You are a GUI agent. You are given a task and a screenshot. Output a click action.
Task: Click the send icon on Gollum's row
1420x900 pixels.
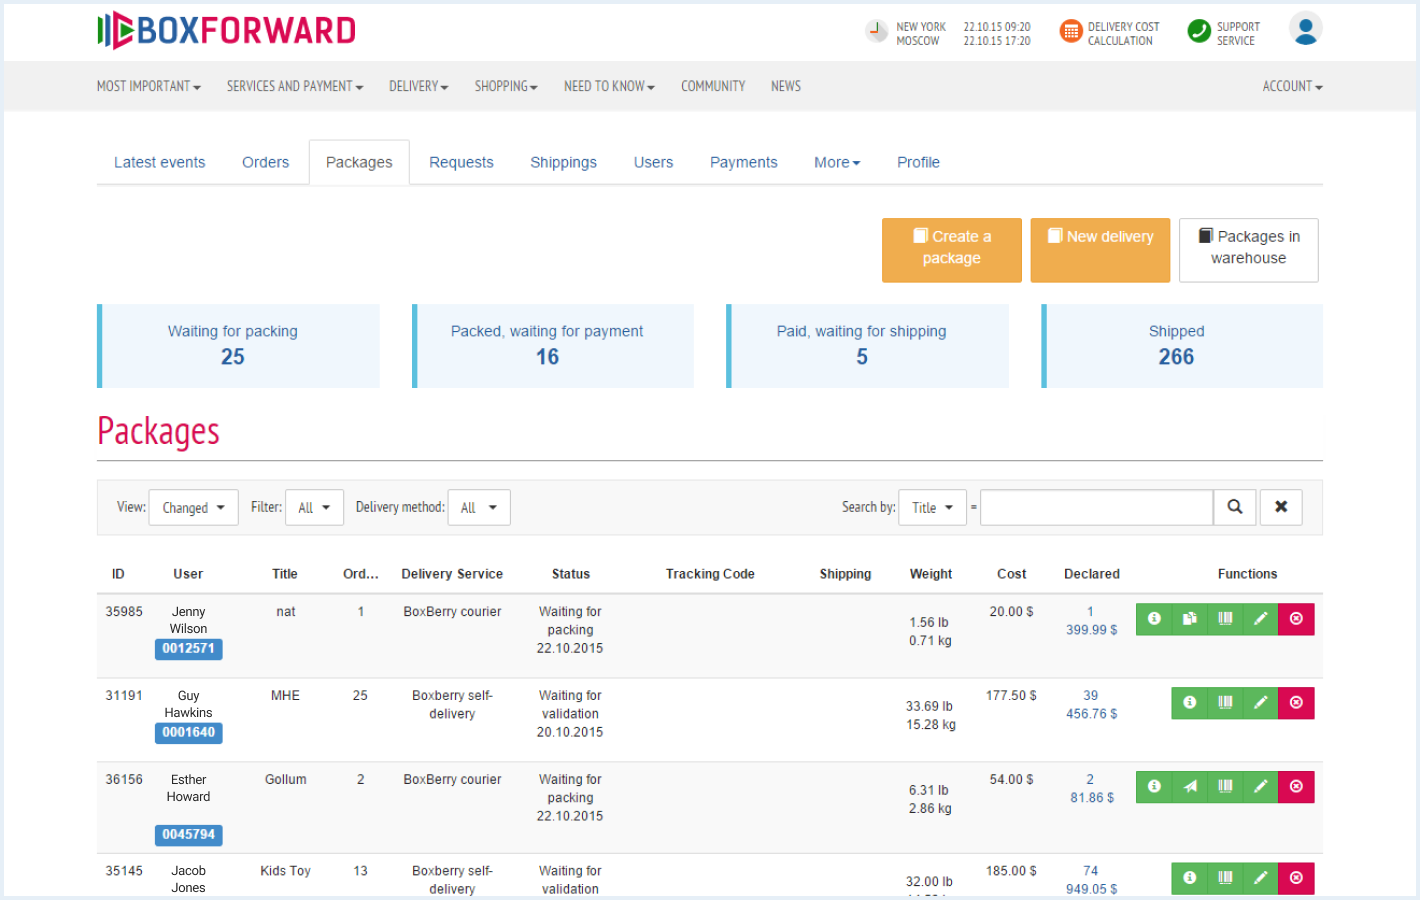pyautogui.click(x=1189, y=787)
